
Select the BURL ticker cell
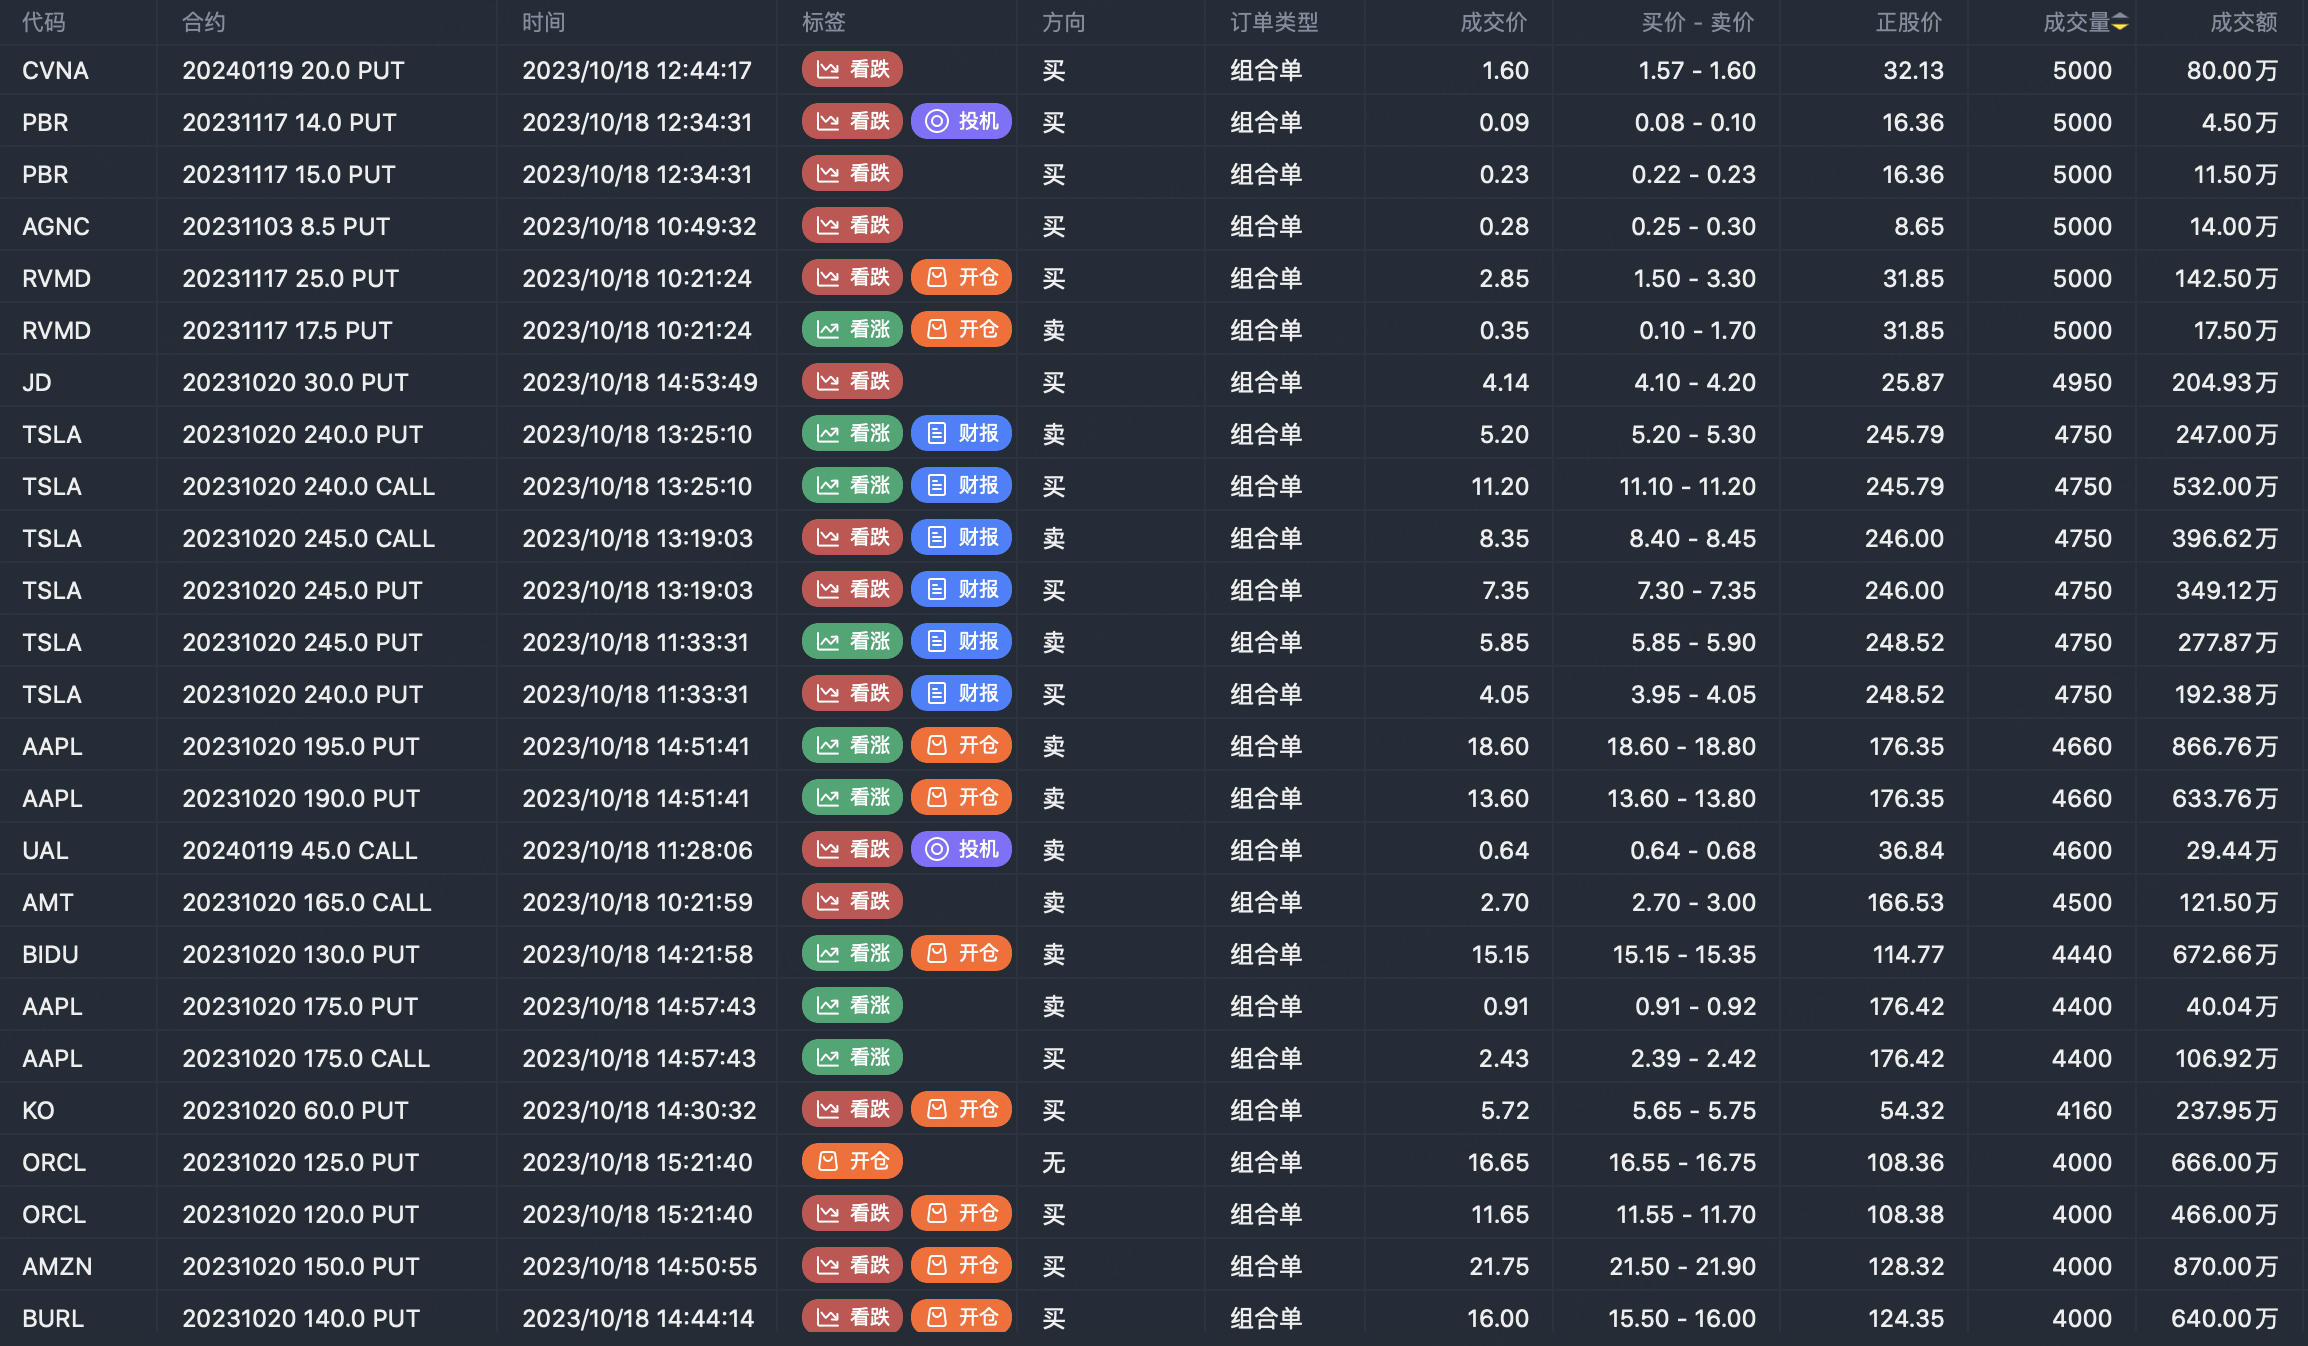[53, 1318]
